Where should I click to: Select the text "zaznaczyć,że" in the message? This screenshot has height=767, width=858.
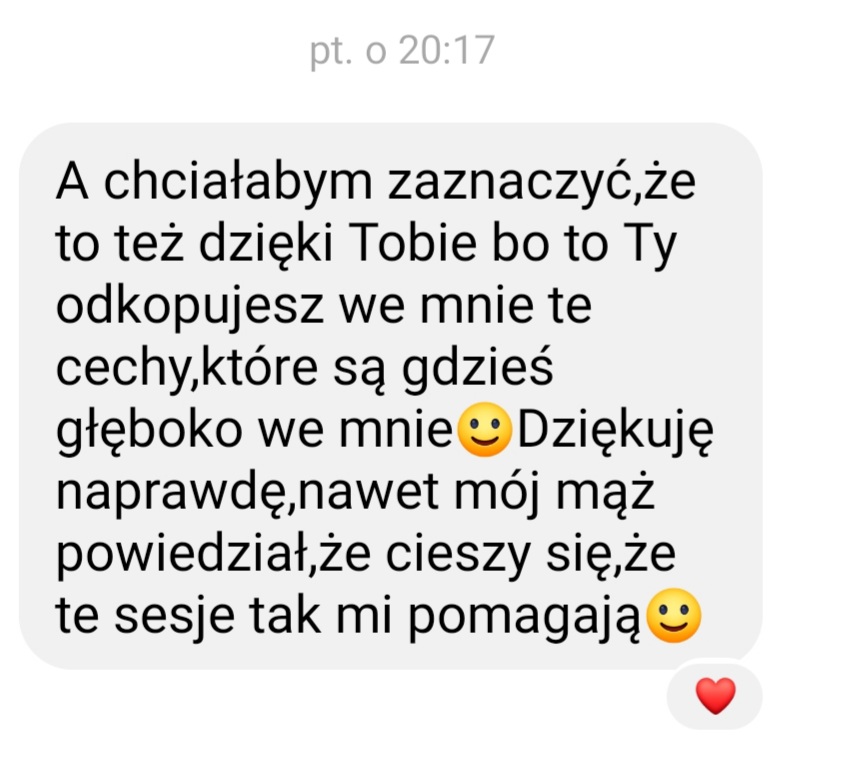542,182
